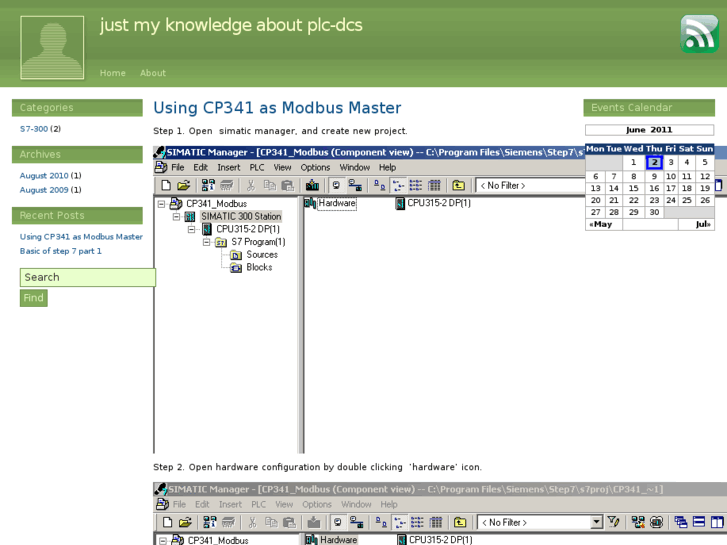Click Up One Level icon in Step 2 toolbar

click(460, 522)
